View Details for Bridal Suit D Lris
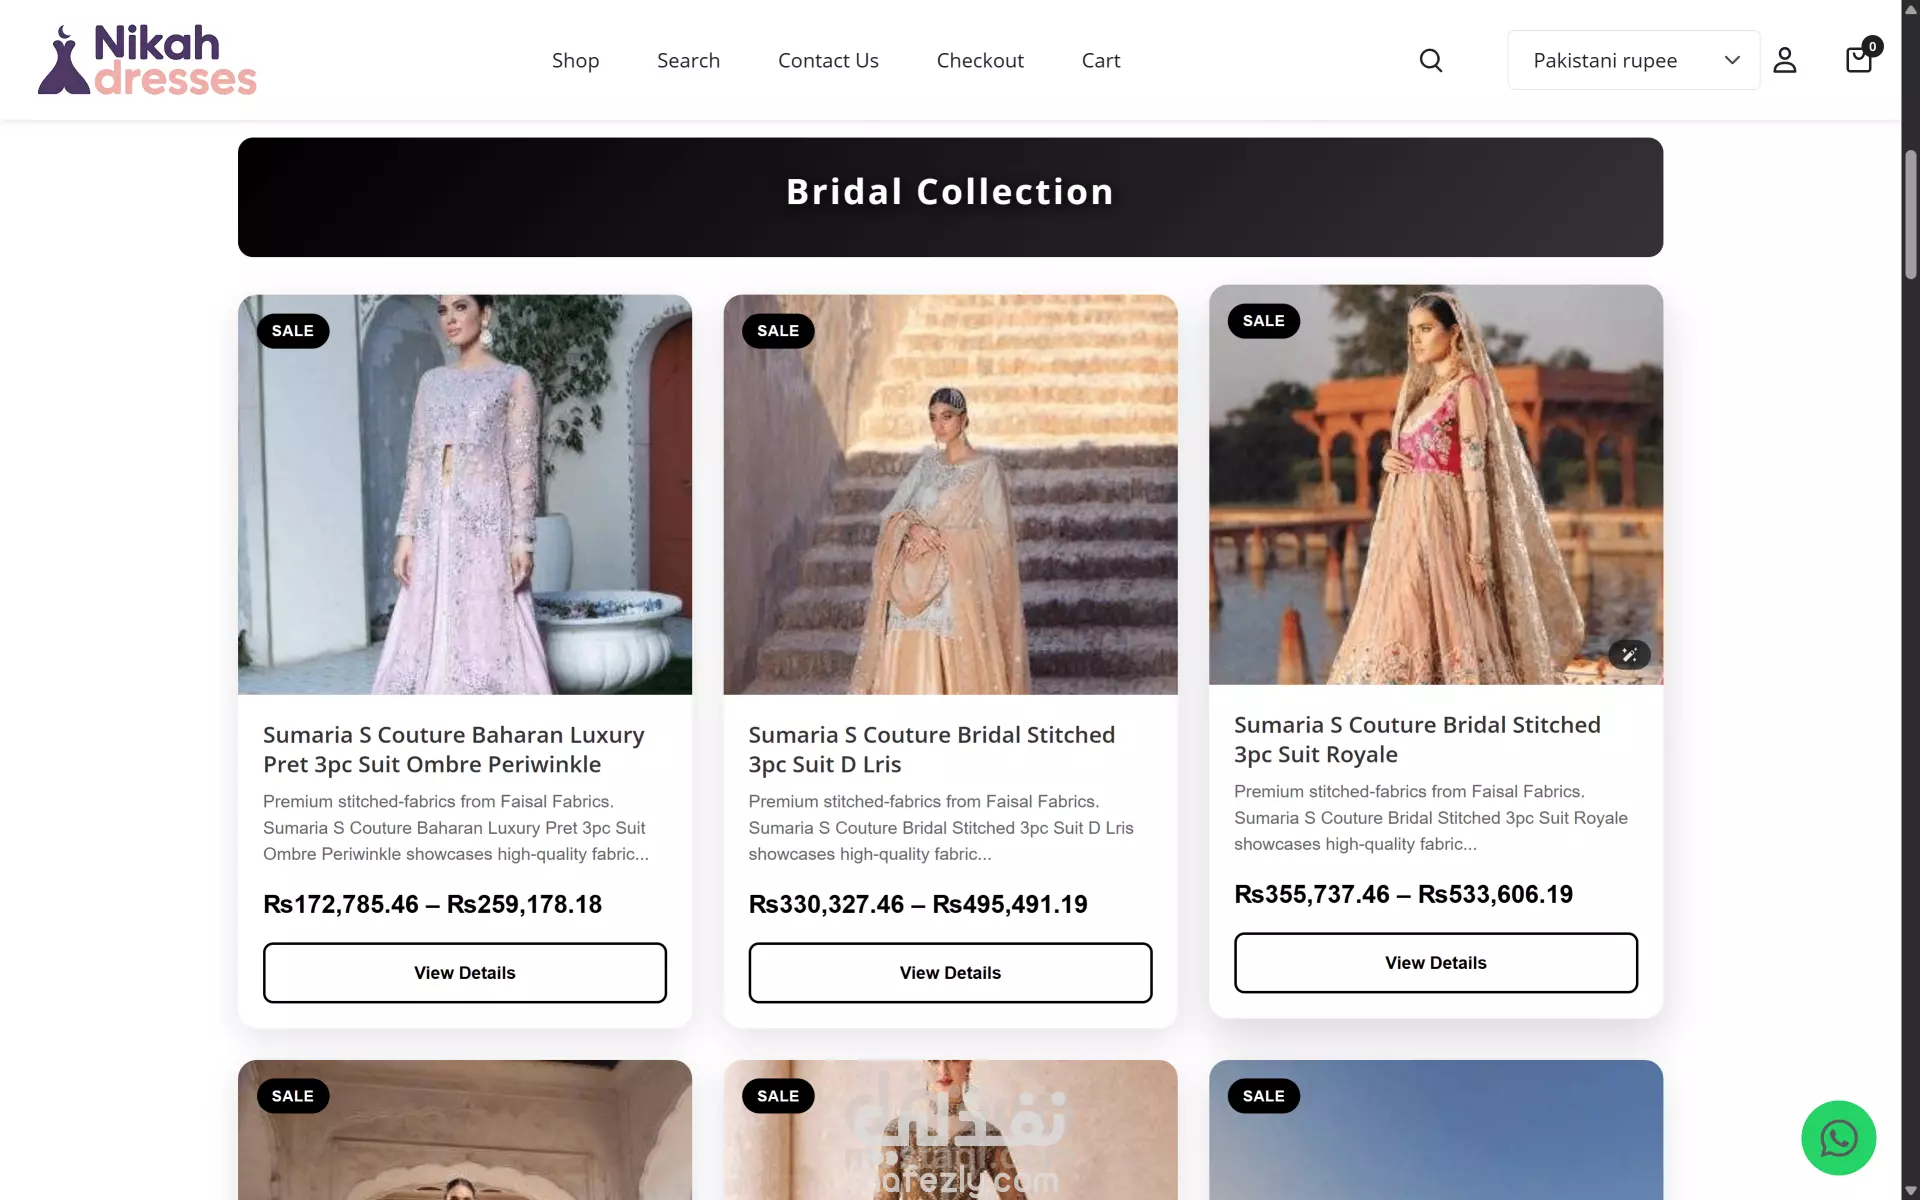1920x1200 pixels. pos(950,973)
